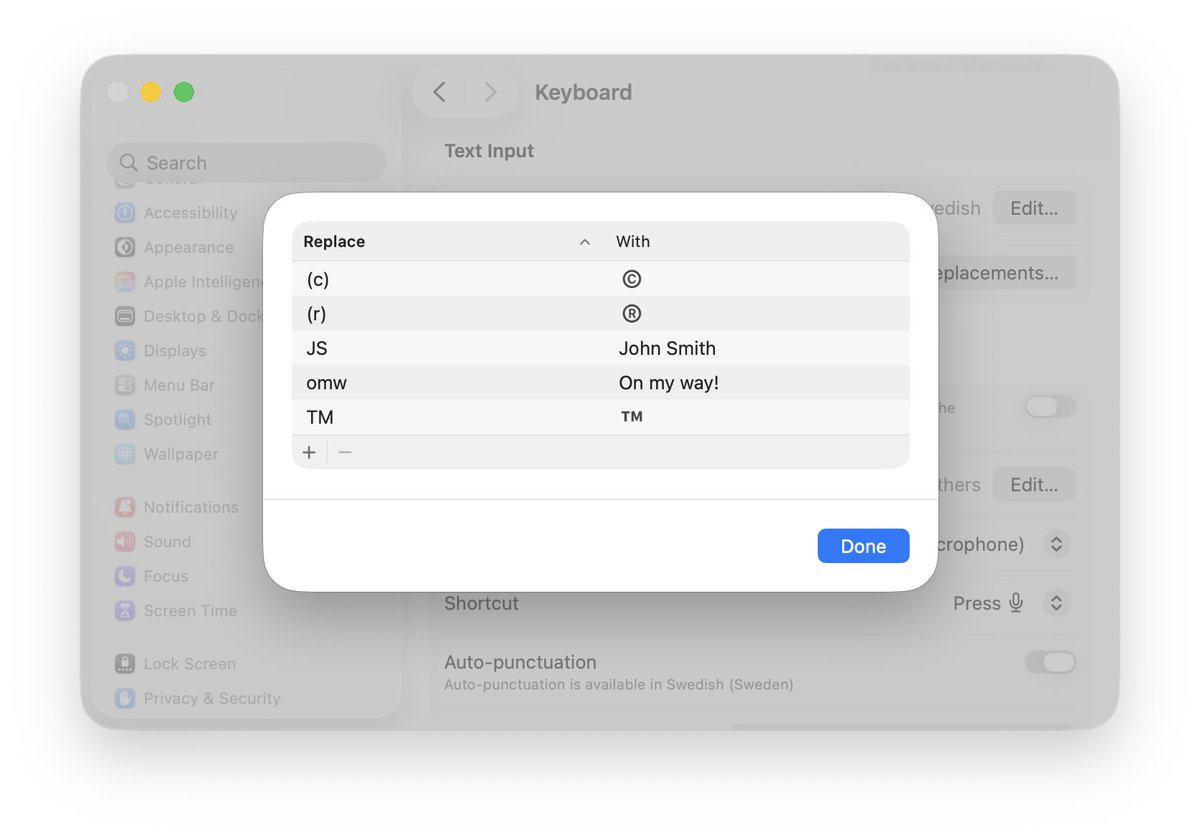This screenshot has width=1200, height=836.
Task: Focus the sidebar Search field
Action: click(246, 162)
